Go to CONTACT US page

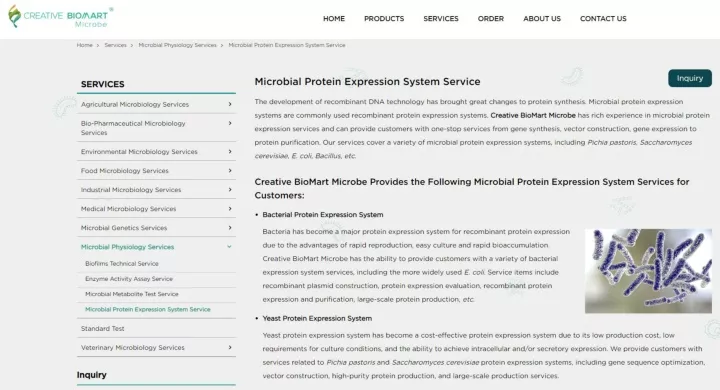[603, 19]
